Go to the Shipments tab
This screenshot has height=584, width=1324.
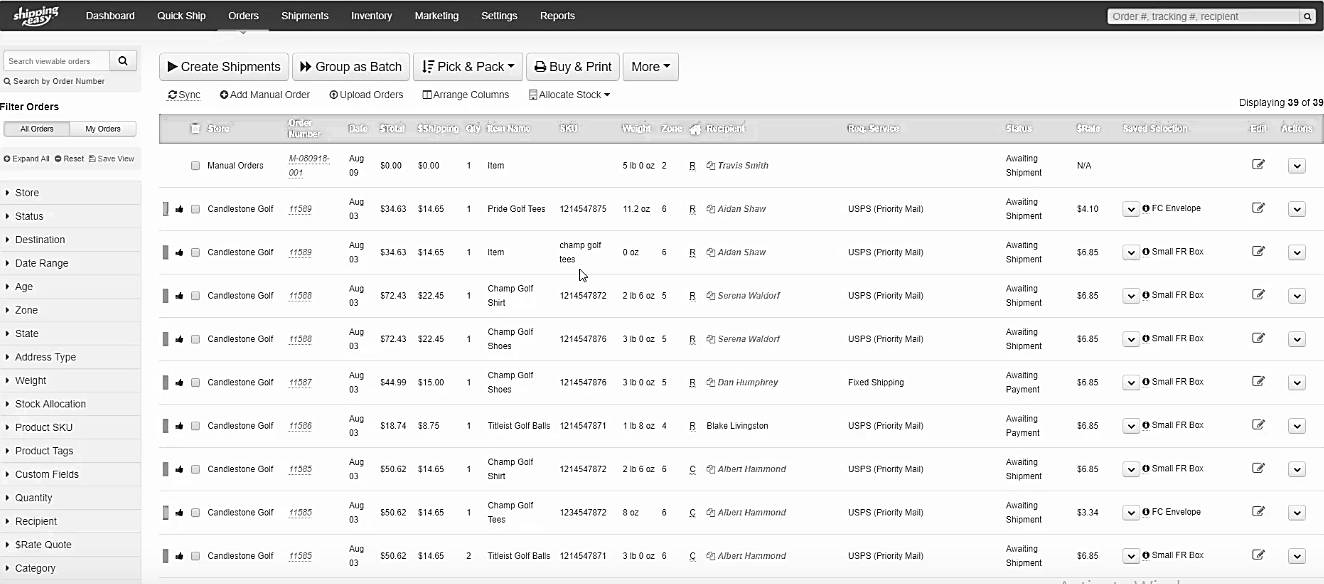(305, 16)
